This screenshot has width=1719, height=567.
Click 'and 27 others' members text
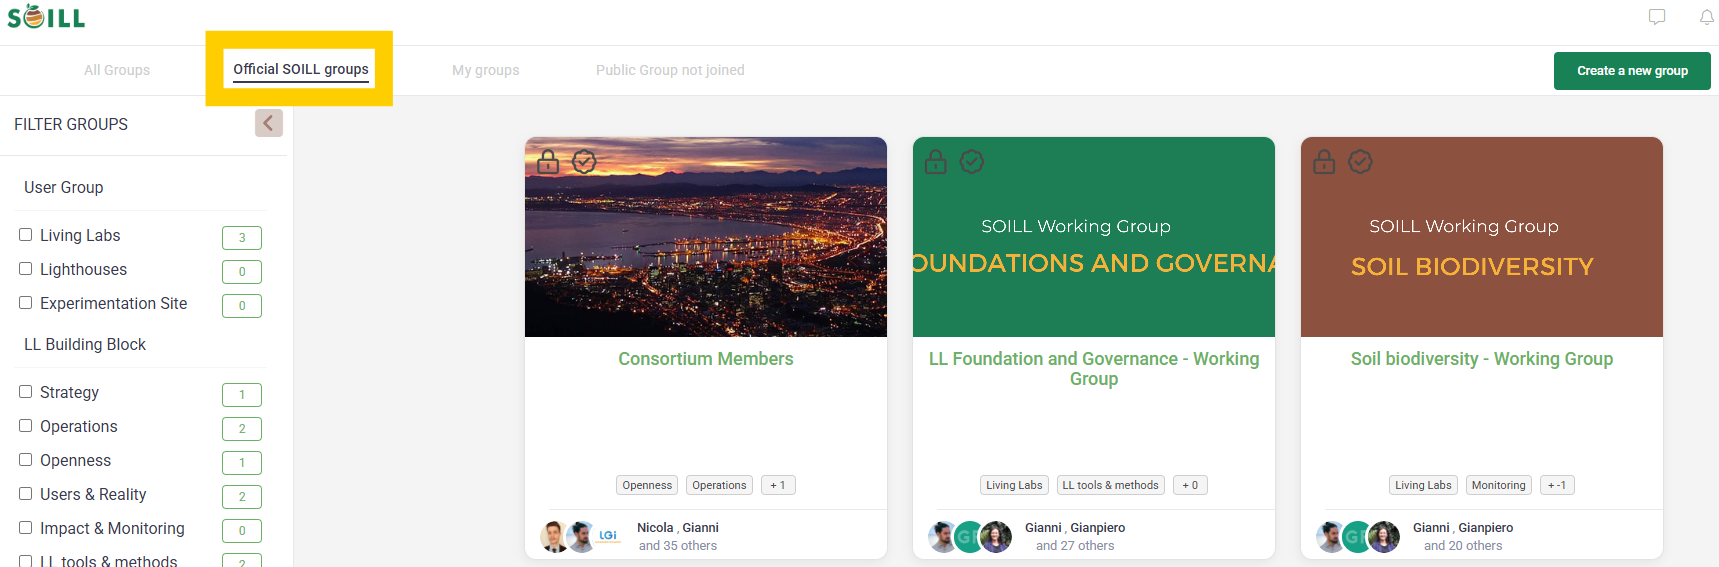(x=1075, y=546)
